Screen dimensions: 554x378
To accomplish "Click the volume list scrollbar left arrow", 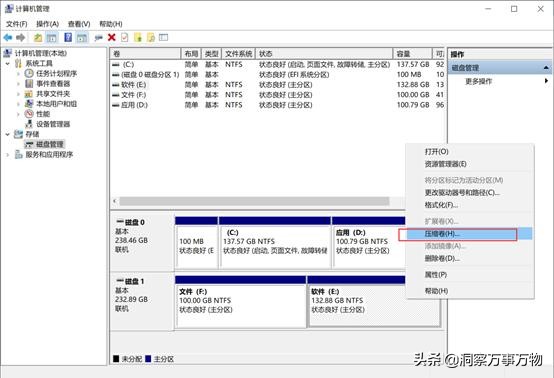I will [114, 201].
